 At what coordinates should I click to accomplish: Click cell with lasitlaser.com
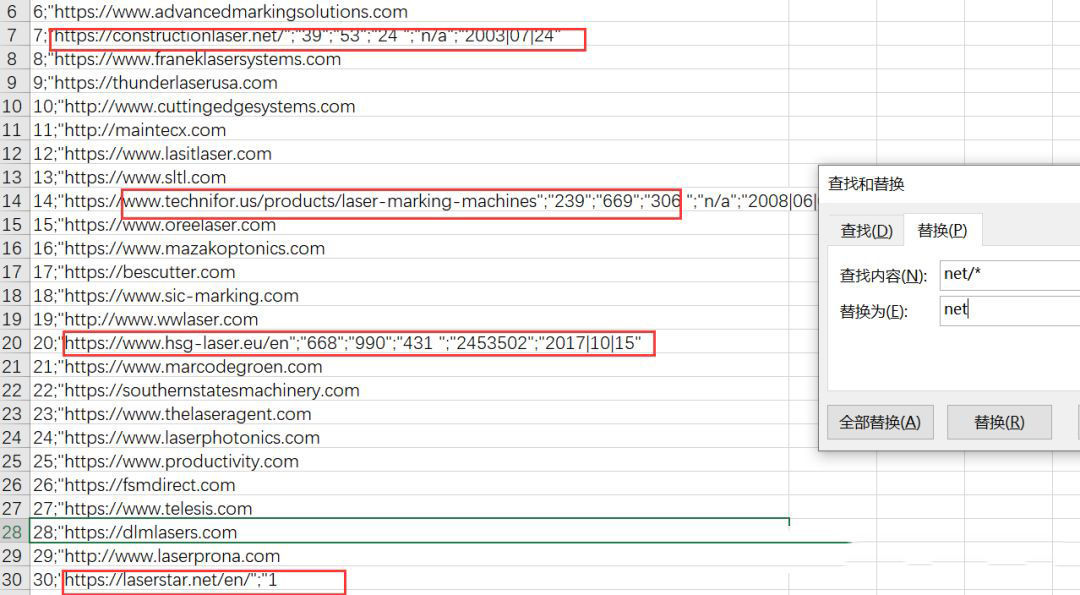[410, 153]
